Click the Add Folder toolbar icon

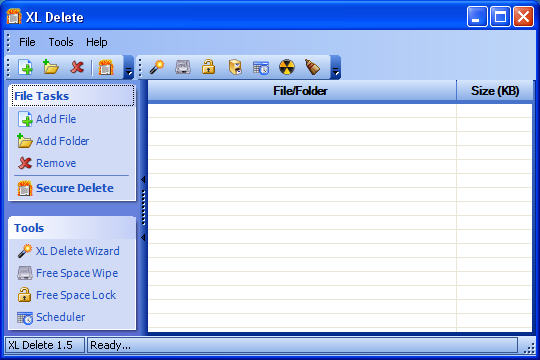[51, 67]
